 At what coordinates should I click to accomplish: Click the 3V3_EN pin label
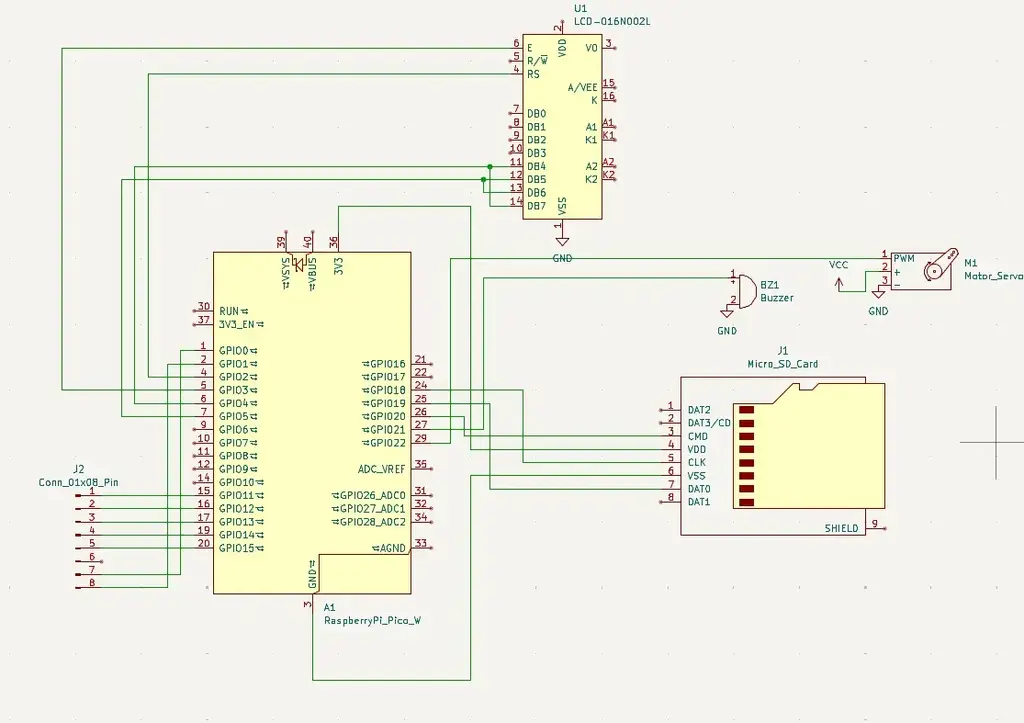click(x=236, y=324)
